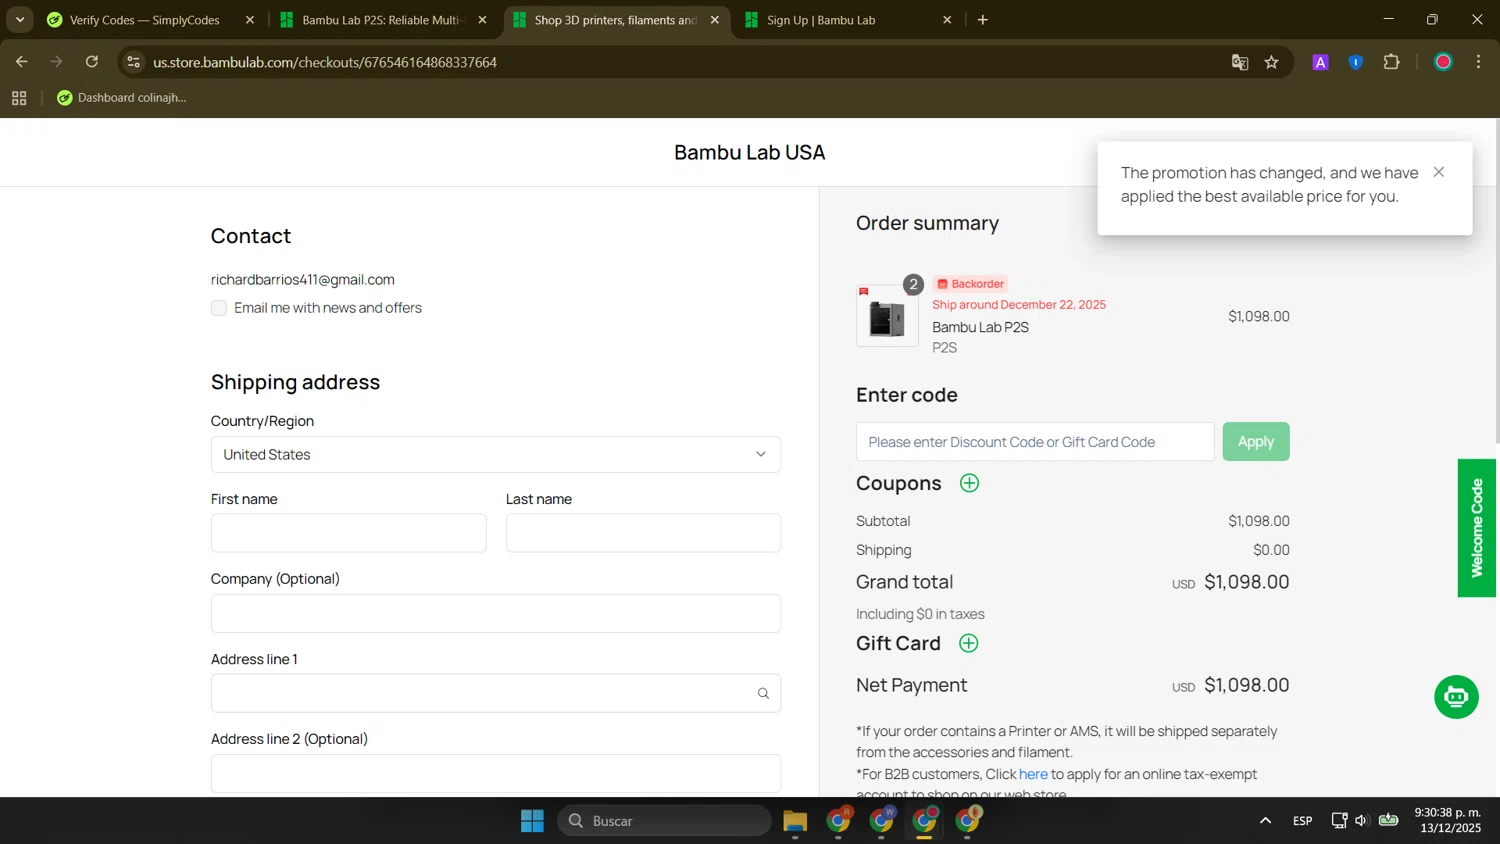Dismiss the promotion changed notification
Screen dimensions: 1500x844
[1438, 172]
